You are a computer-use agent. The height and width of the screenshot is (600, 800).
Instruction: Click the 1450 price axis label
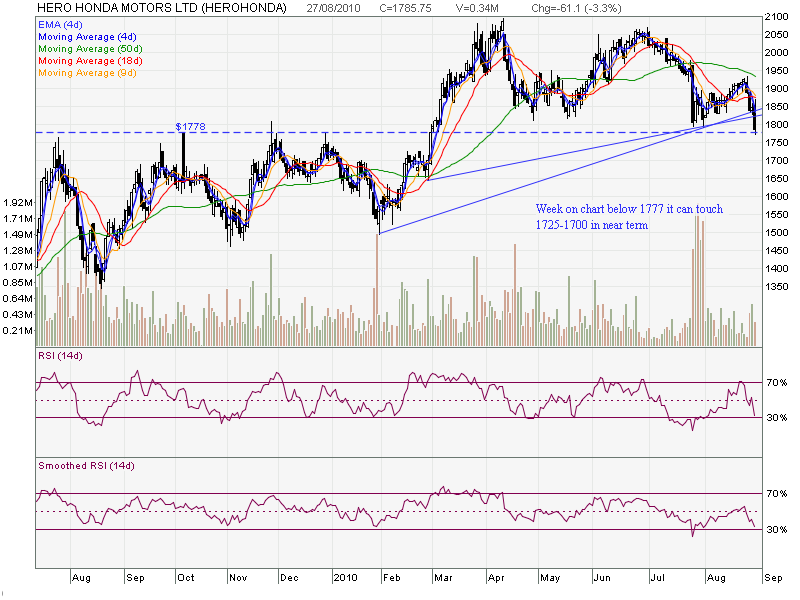777,251
